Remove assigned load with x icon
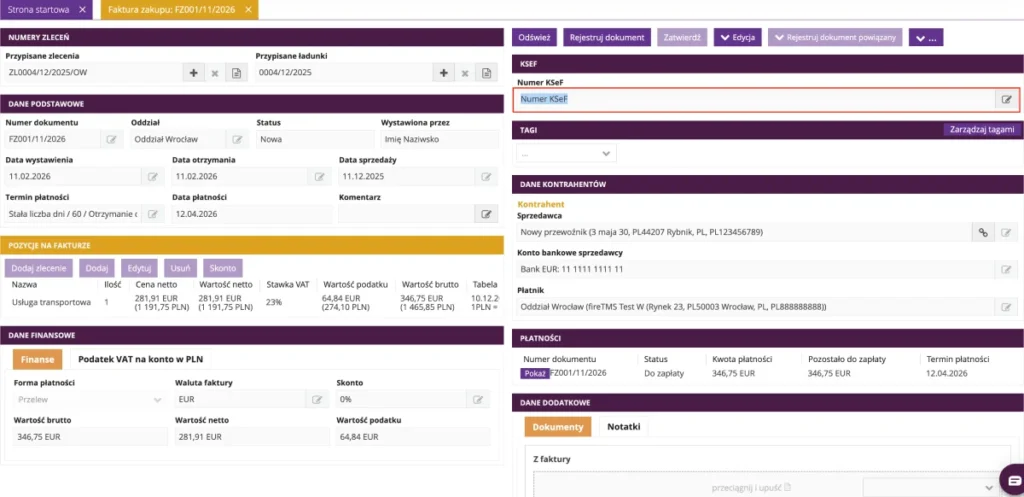This screenshot has height=497, width=1024. [x=465, y=73]
